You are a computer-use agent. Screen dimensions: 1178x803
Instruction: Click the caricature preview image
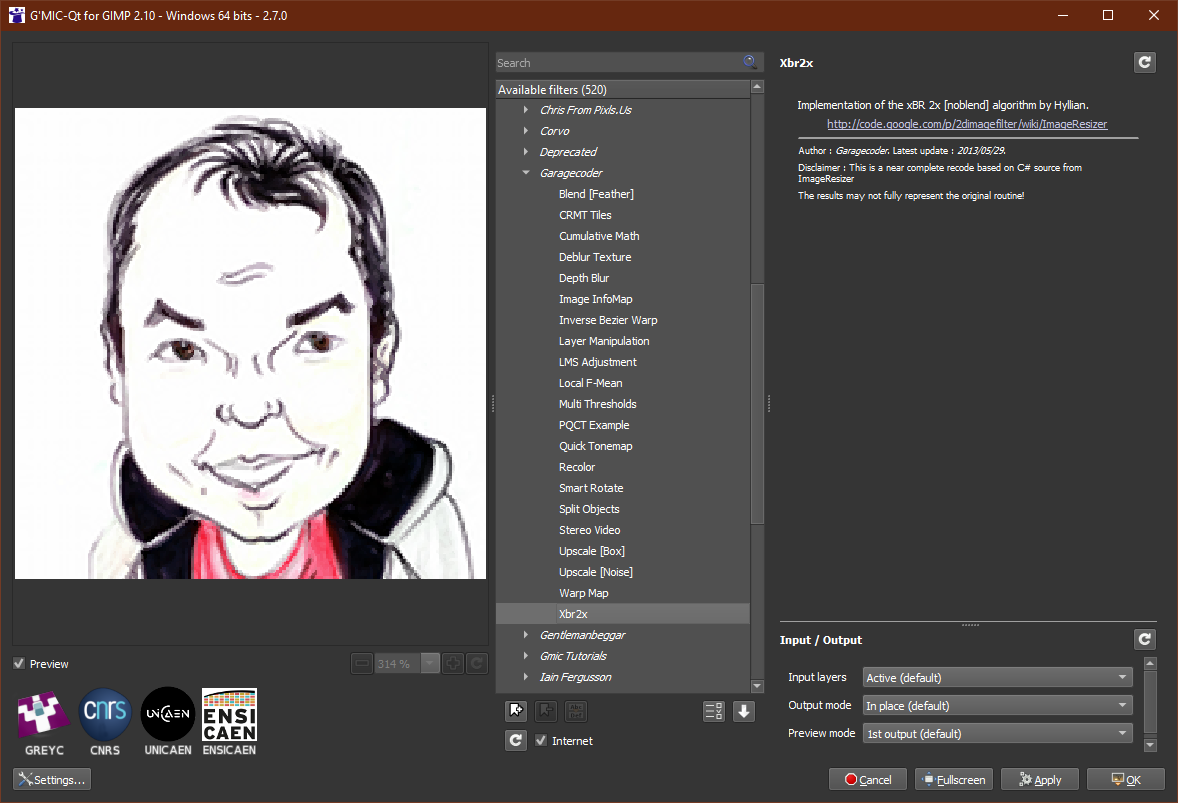click(250, 343)
